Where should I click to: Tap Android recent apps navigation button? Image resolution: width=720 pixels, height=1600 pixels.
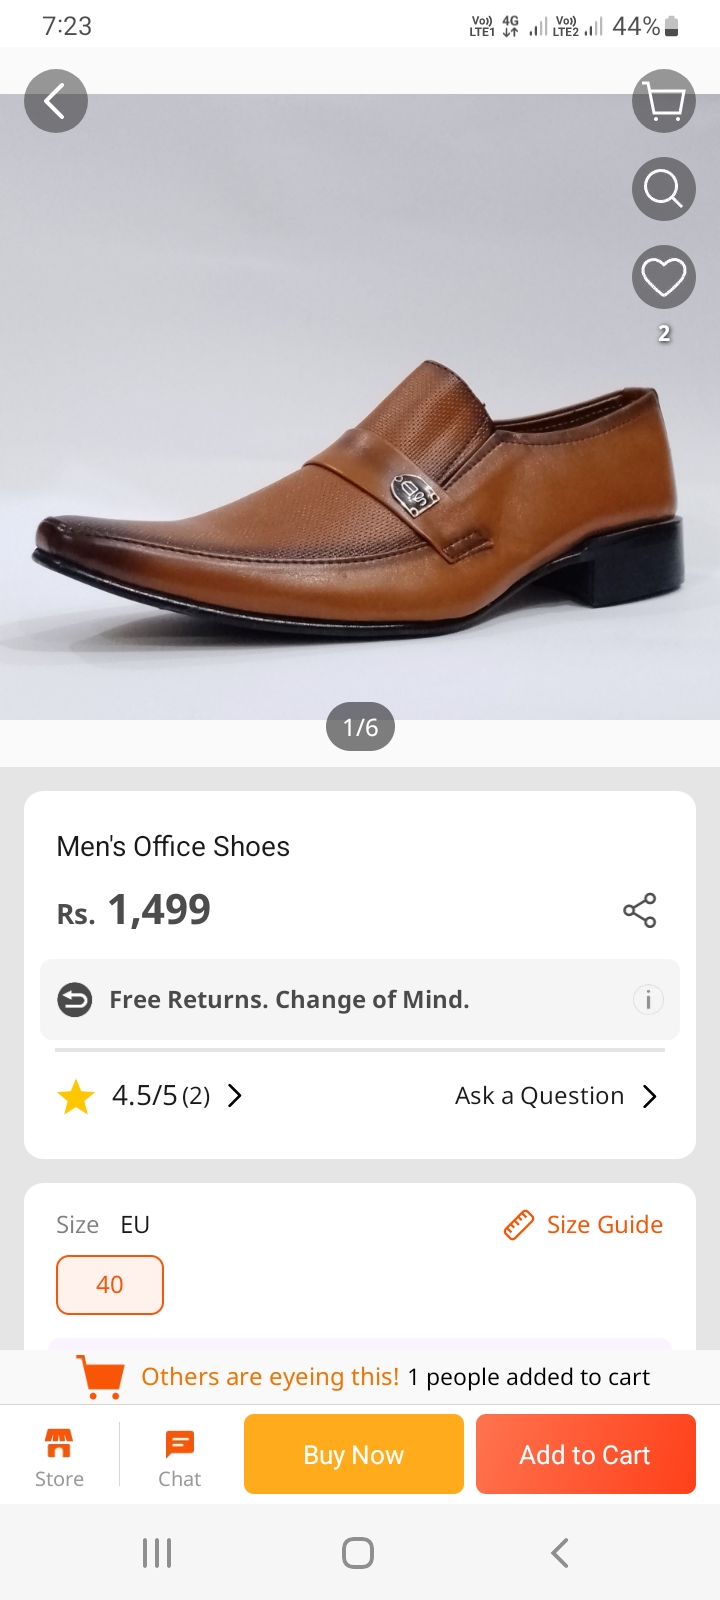click(157, 1553)
